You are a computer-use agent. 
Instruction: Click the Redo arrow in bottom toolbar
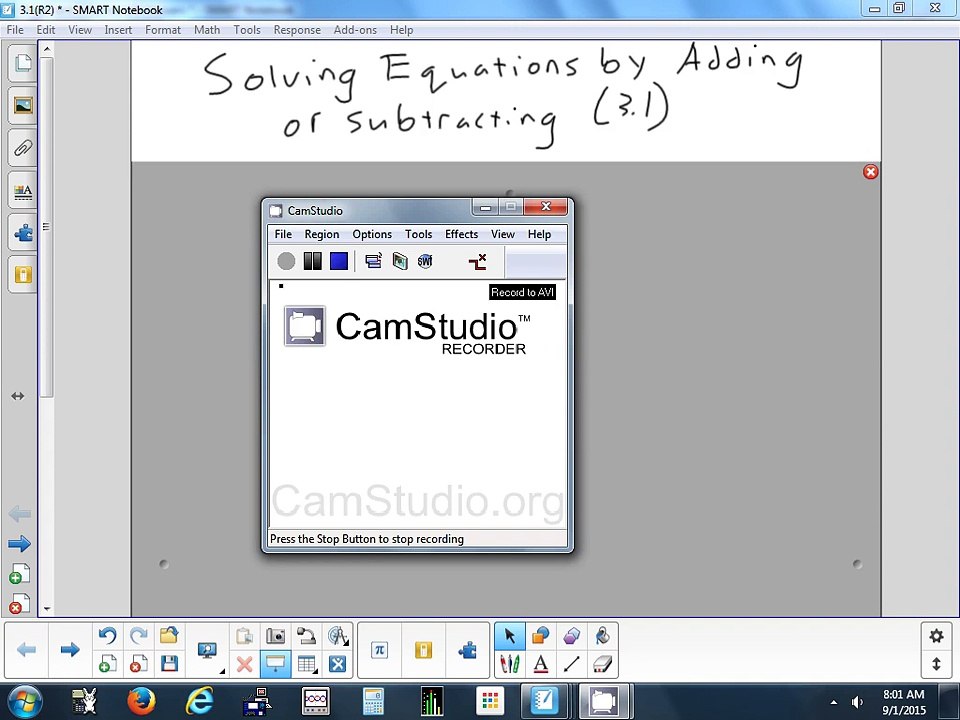138,636
